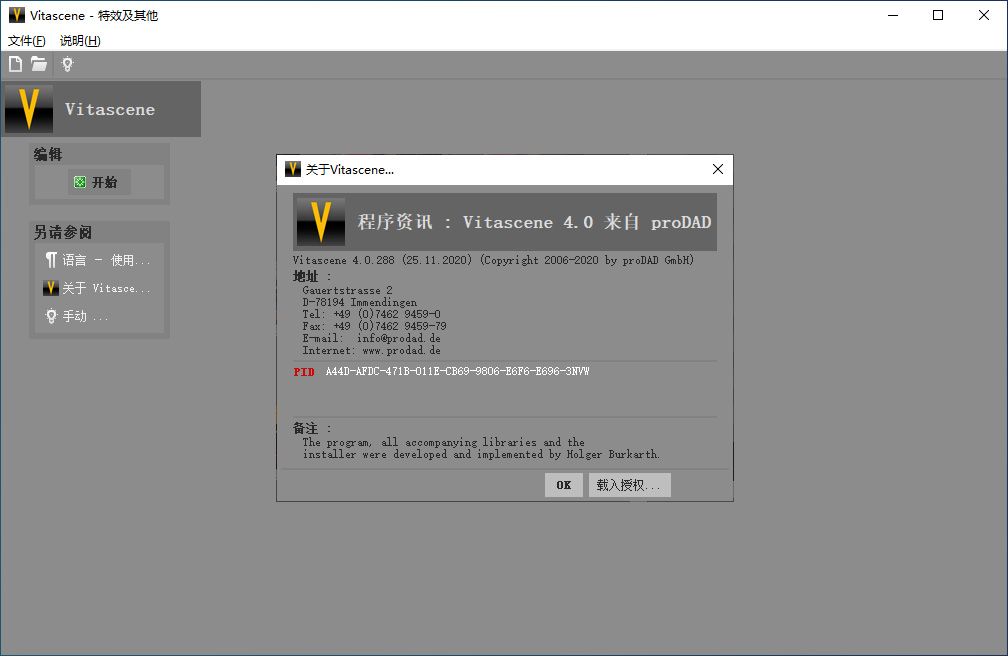This screenshot has width=1008, height=656.
Task: Click the D-78194 Immendingen line
Action: click(x=359, y=302)
